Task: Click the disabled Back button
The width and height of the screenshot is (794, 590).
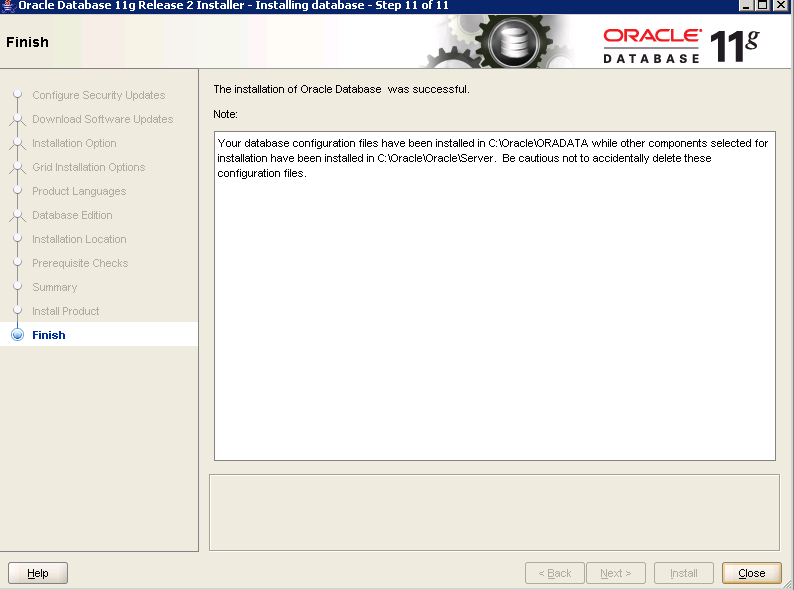Action: 554,573
